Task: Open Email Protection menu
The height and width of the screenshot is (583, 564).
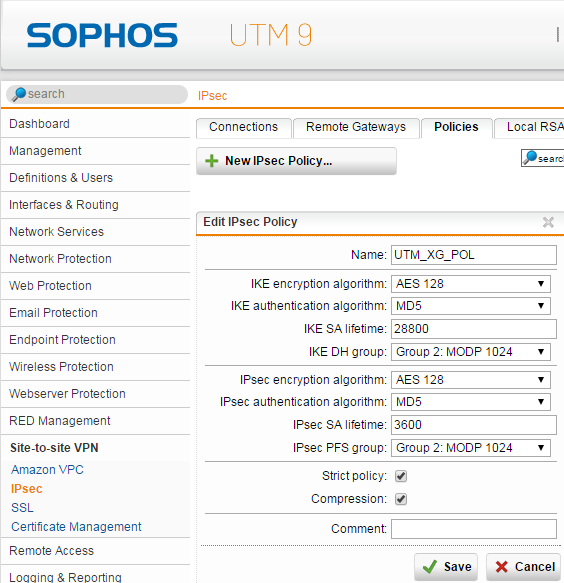Action: pos(96,313)
